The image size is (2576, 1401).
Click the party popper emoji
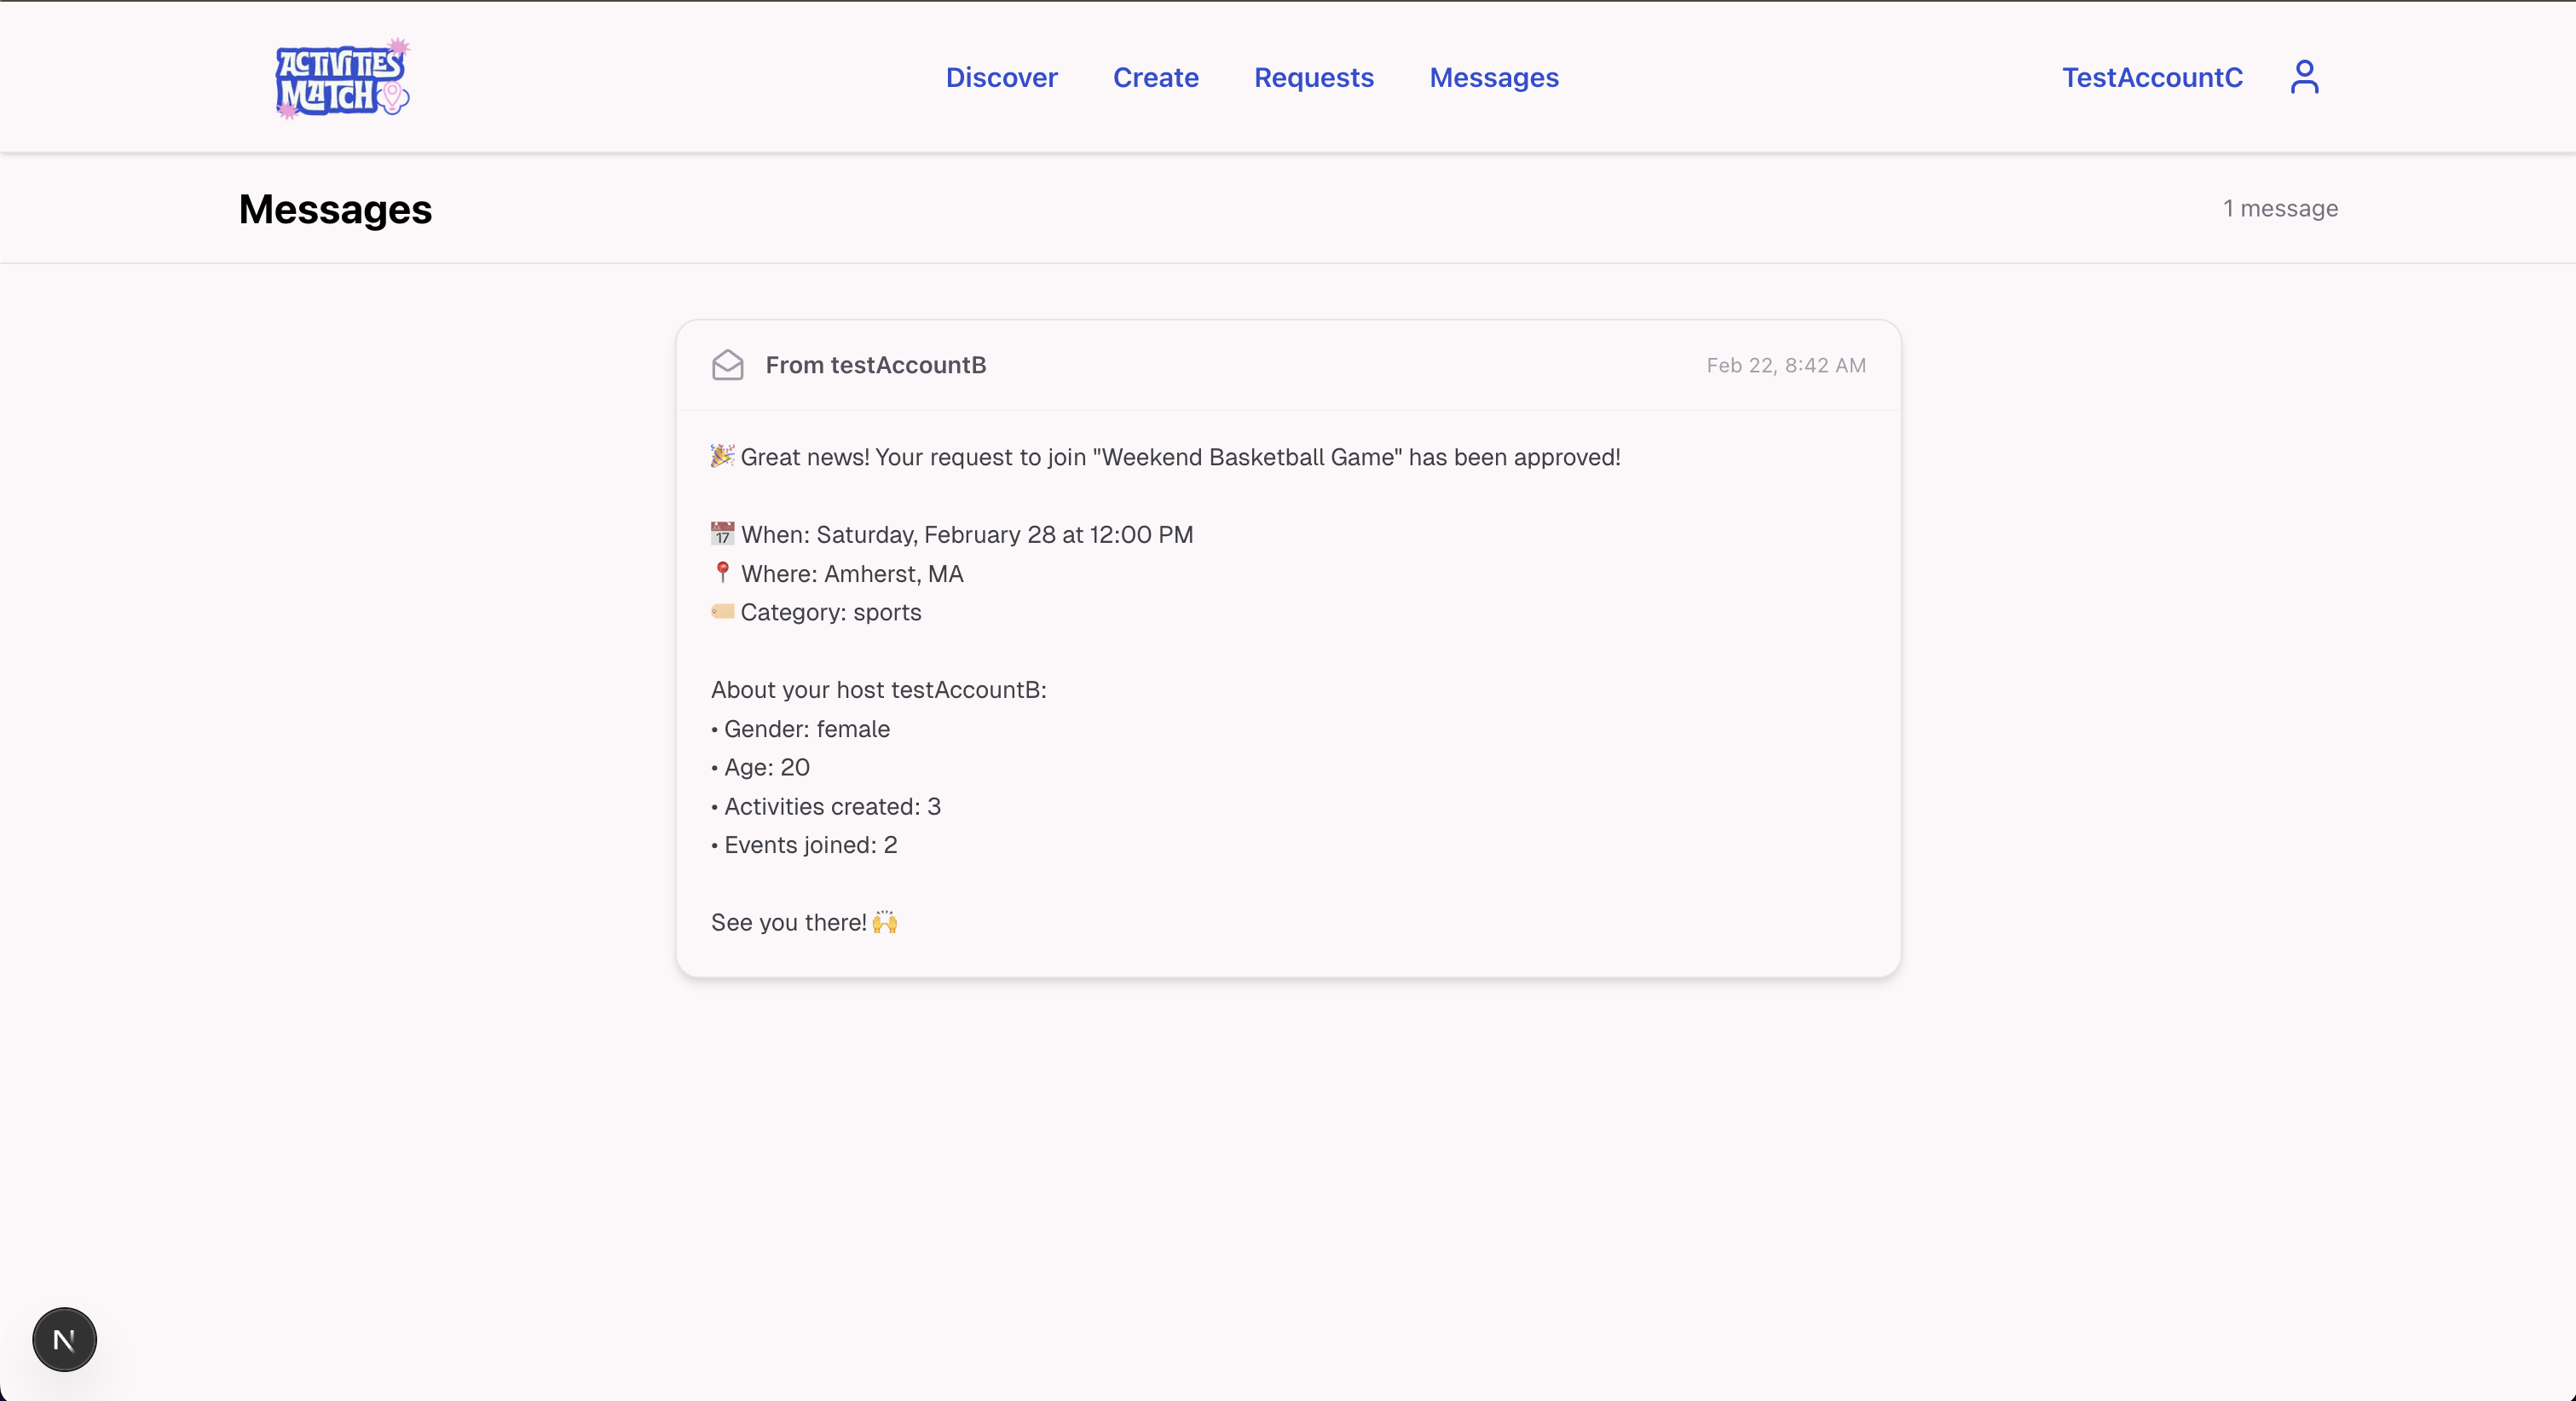coord(722,456)
